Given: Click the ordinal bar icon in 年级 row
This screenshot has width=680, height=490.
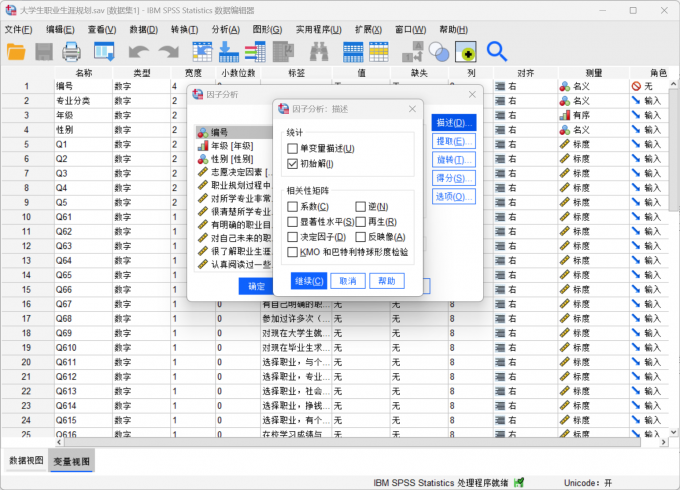Looking at the screenshot, I should 566,115.
